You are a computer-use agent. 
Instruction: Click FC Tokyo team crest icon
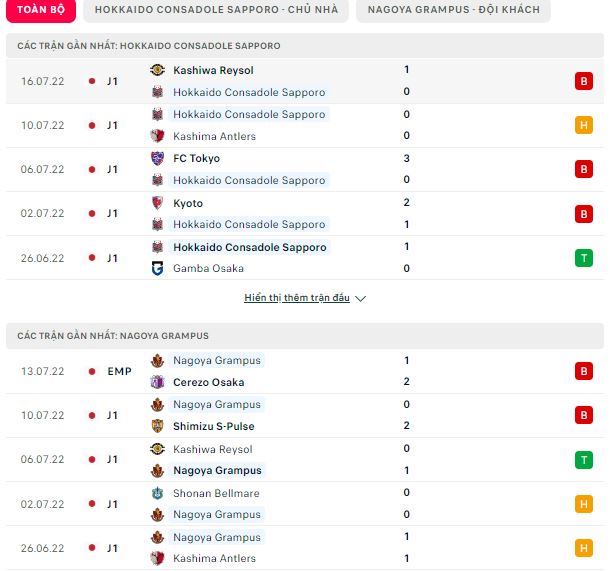pos(156,159)
